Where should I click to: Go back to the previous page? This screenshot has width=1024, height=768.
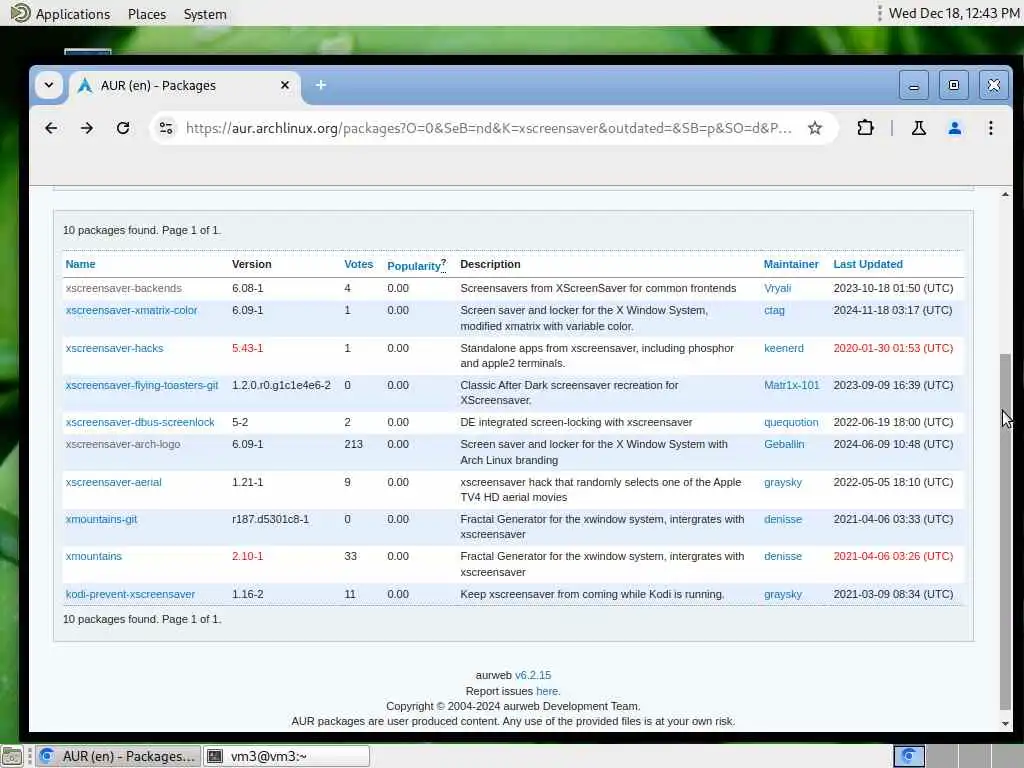(51, 128)
